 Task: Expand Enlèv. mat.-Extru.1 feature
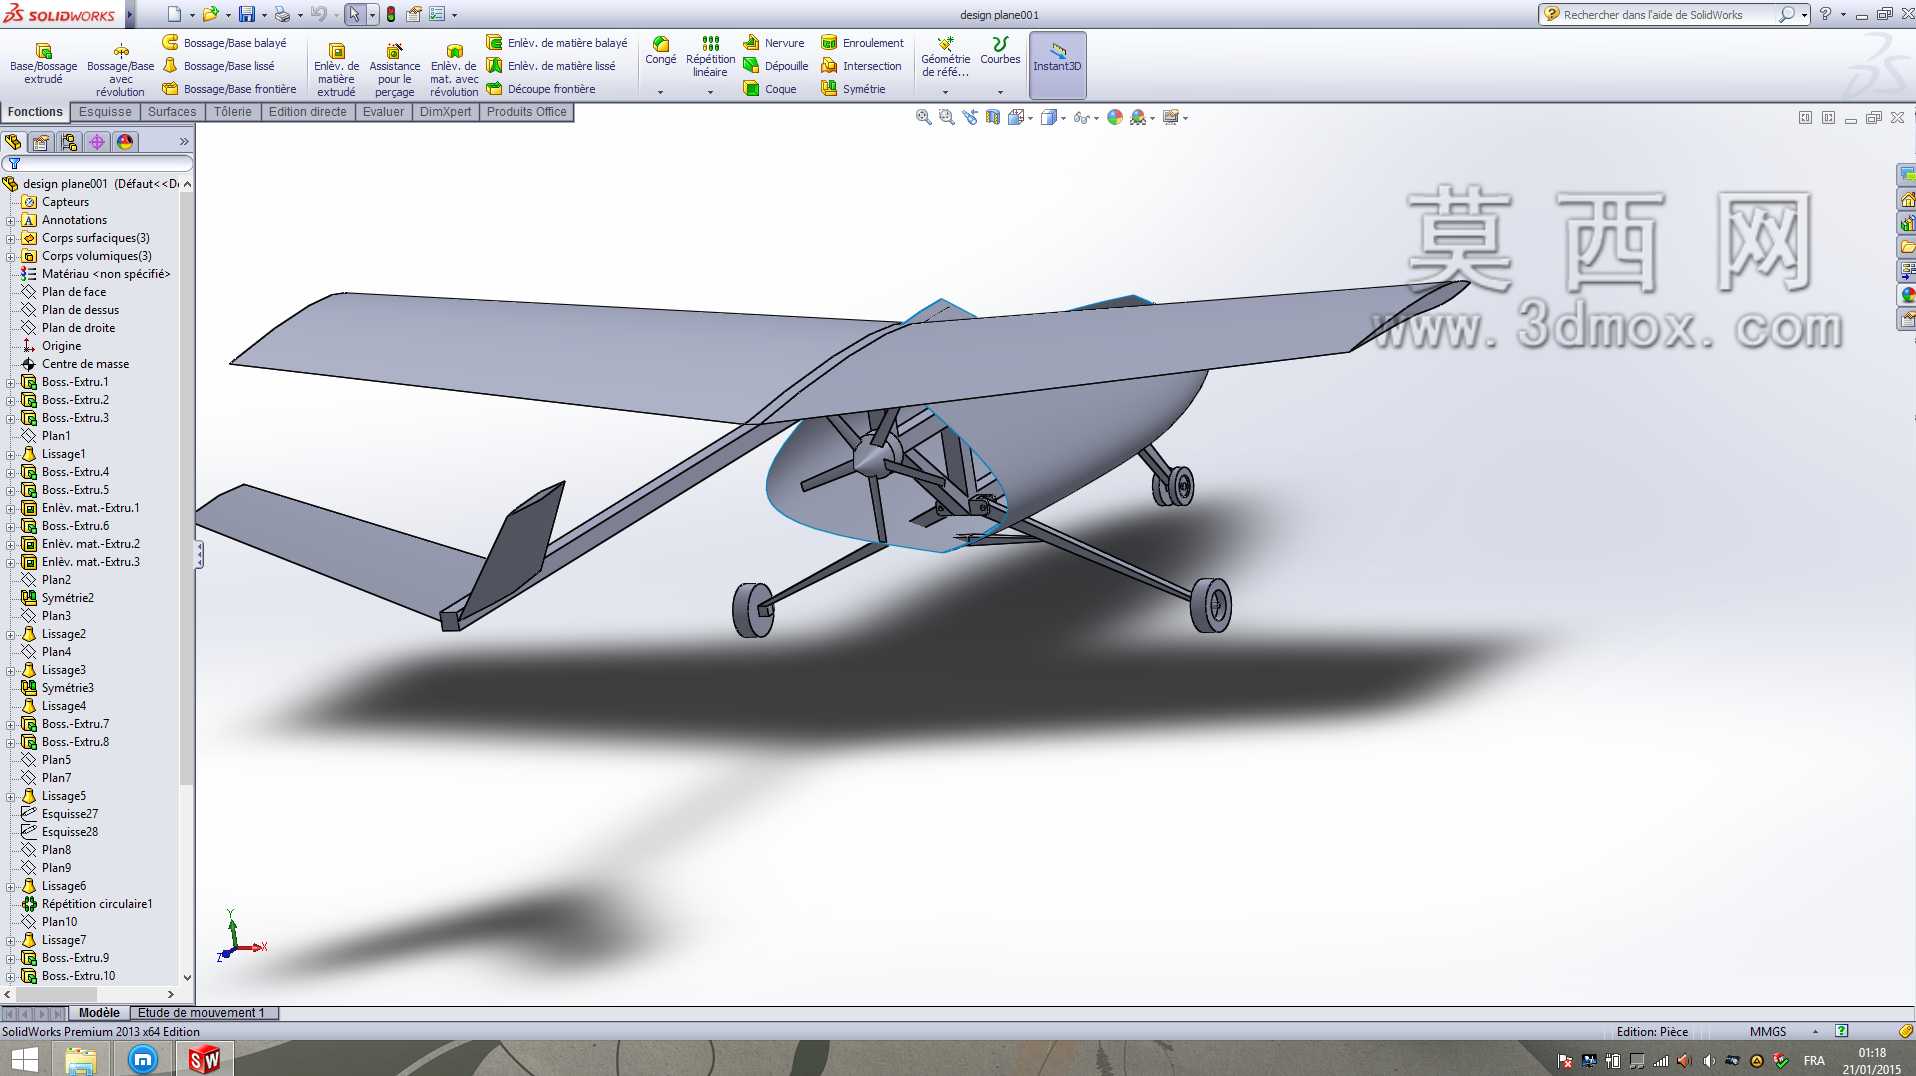[11, 508]
